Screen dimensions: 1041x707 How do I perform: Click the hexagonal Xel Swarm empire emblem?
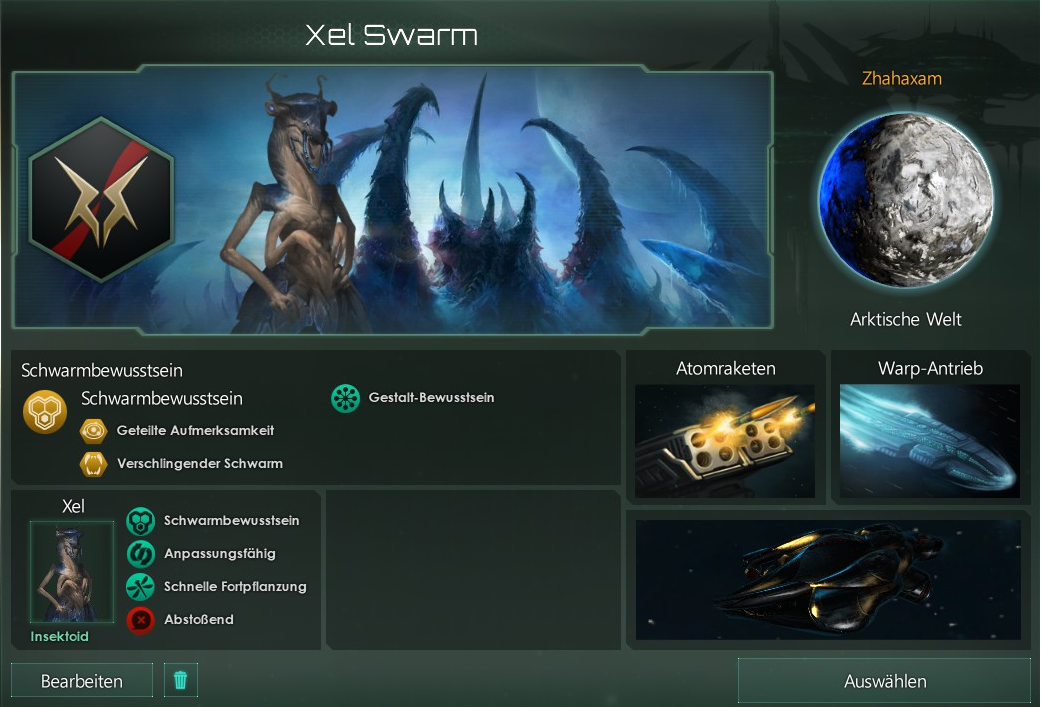[x=102, y=199]
